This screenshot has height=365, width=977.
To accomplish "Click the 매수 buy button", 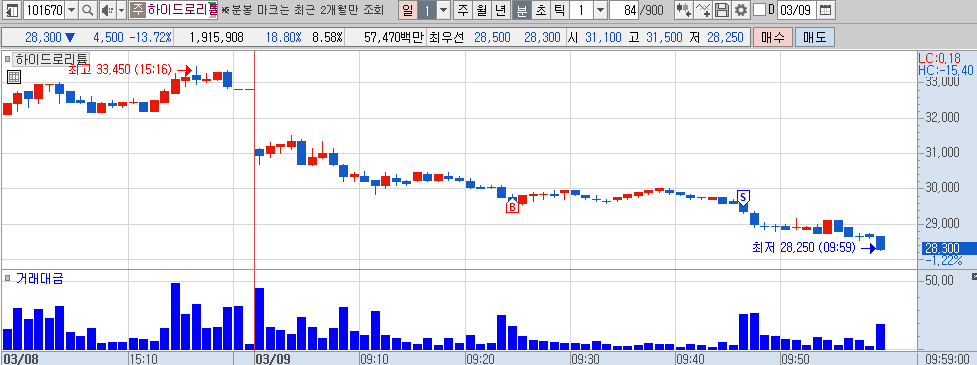I will pos(773,37).
